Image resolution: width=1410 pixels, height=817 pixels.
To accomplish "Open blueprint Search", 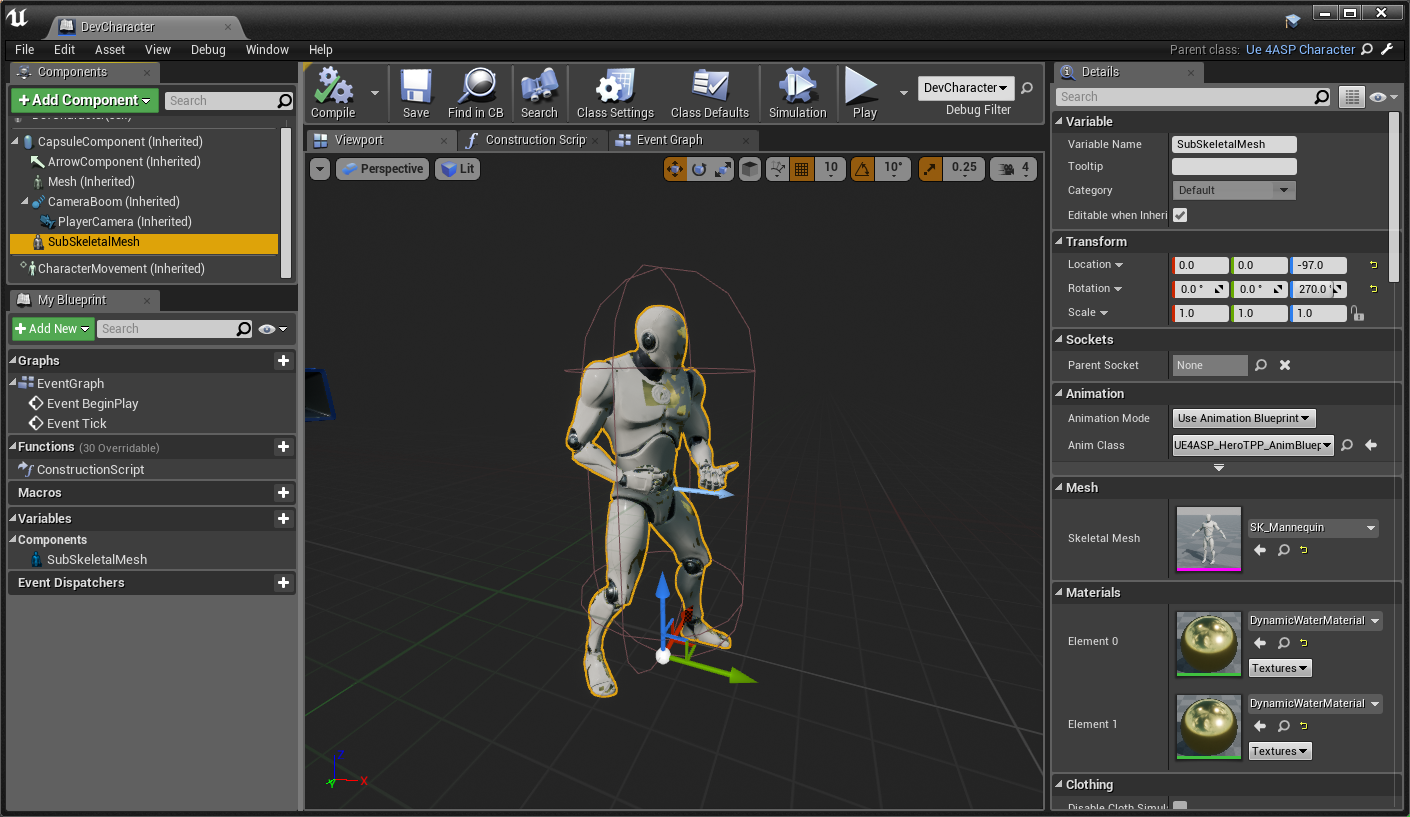I will [x=539, y=92].
